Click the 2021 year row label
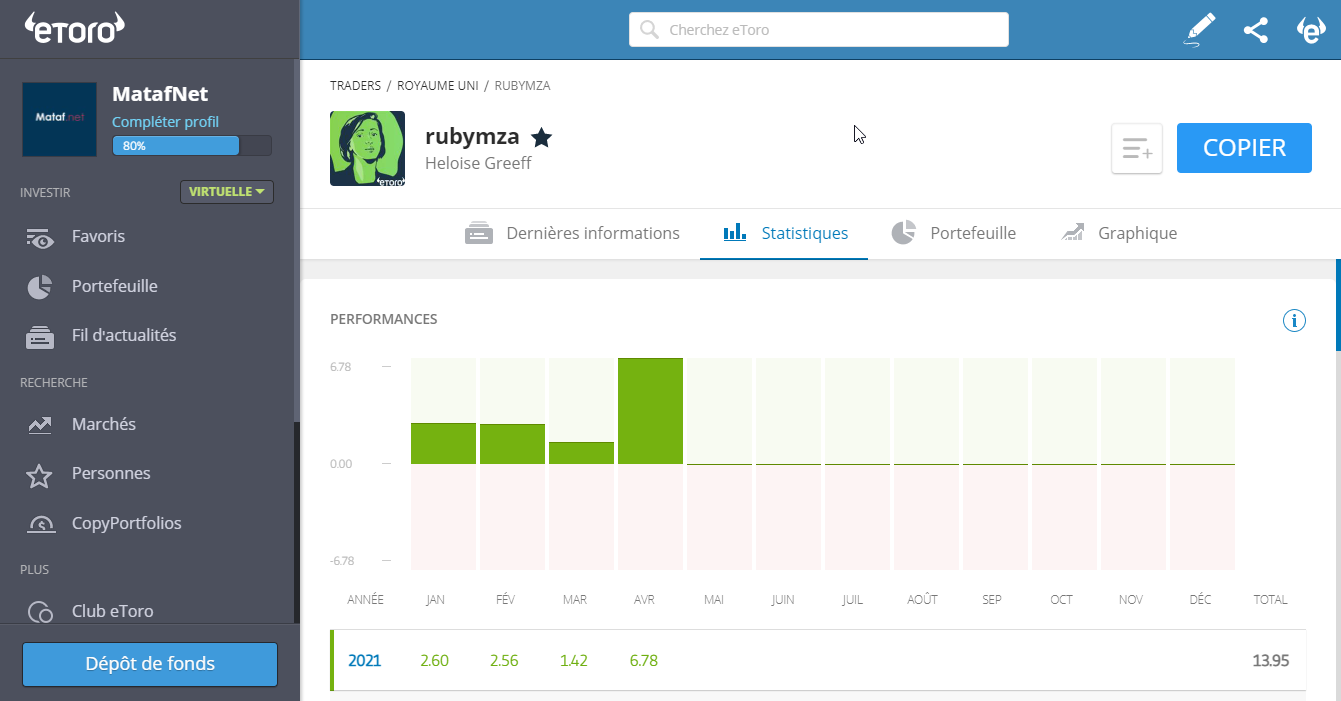Viewport: 1341px width, 701px height. 364,661
